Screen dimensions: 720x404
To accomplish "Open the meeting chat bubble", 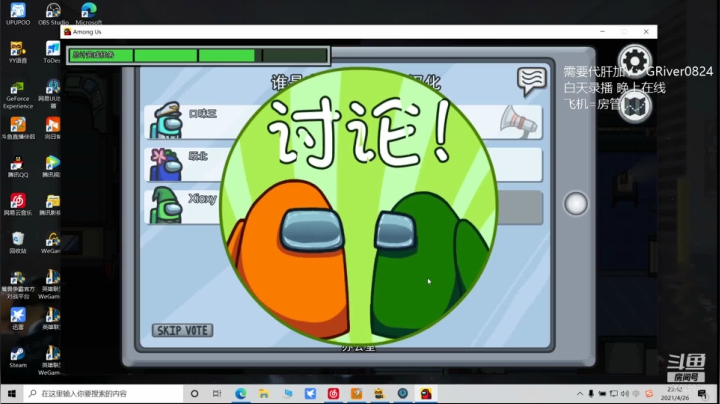I will point(531,81).
